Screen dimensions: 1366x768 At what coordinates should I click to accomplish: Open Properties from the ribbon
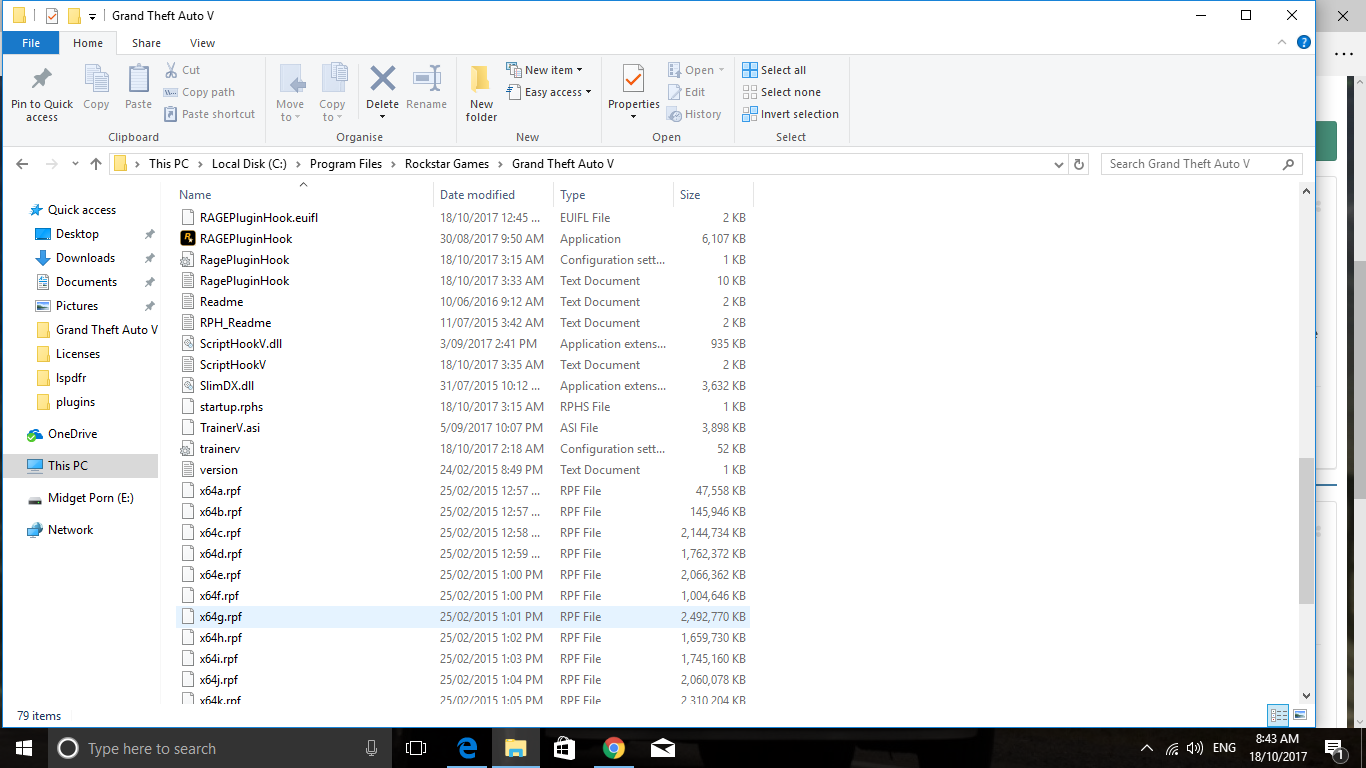[x=633, y=80]
